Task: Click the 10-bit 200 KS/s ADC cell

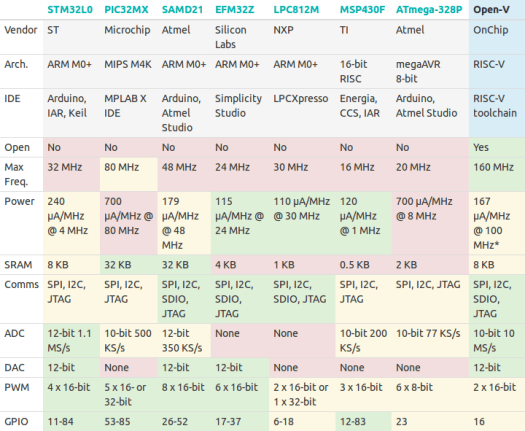Action: 363,341
